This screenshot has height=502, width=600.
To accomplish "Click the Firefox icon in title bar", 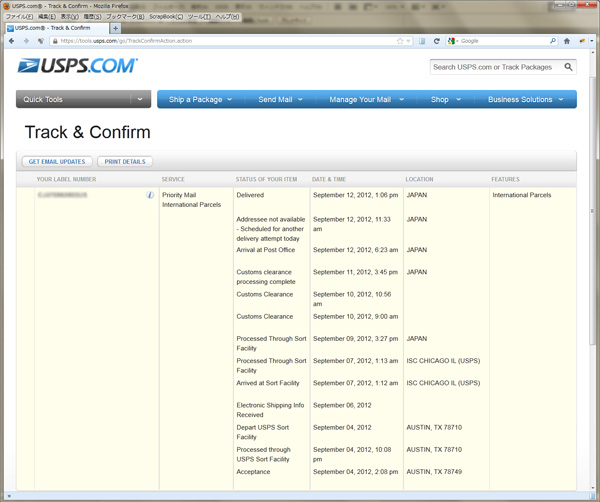I will 7,6.
